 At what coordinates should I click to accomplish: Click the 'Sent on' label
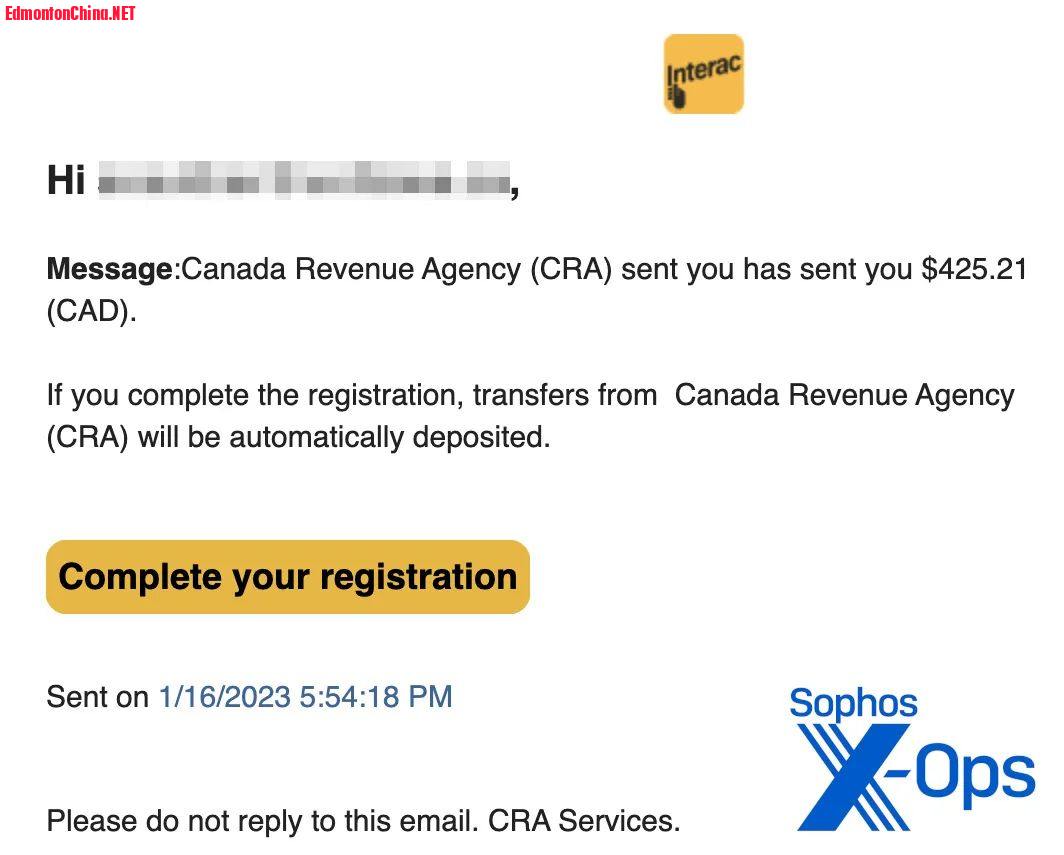[x=97, y=697]
